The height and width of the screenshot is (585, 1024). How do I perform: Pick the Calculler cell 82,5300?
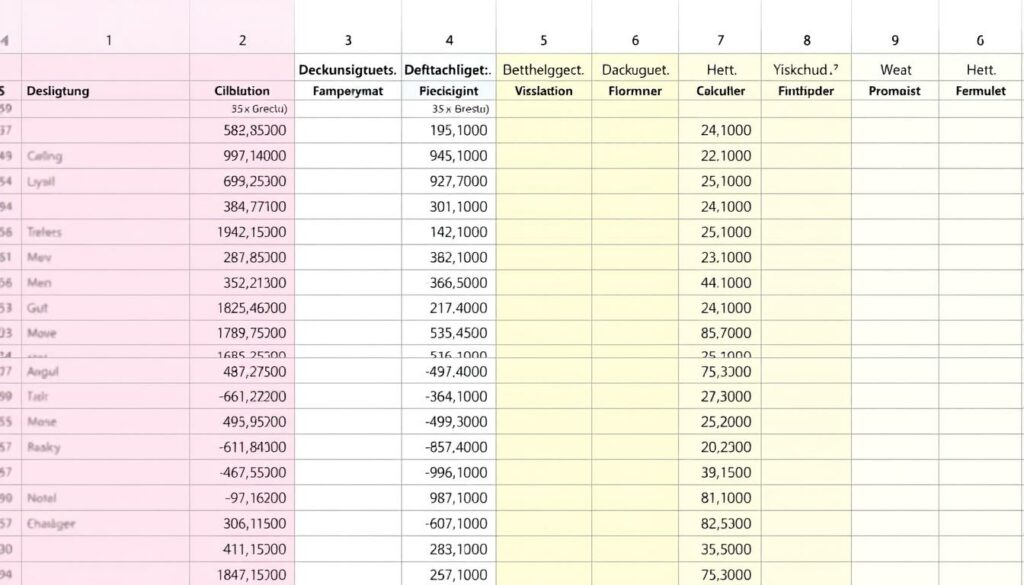pyautogui.click(x=720, y=524)
